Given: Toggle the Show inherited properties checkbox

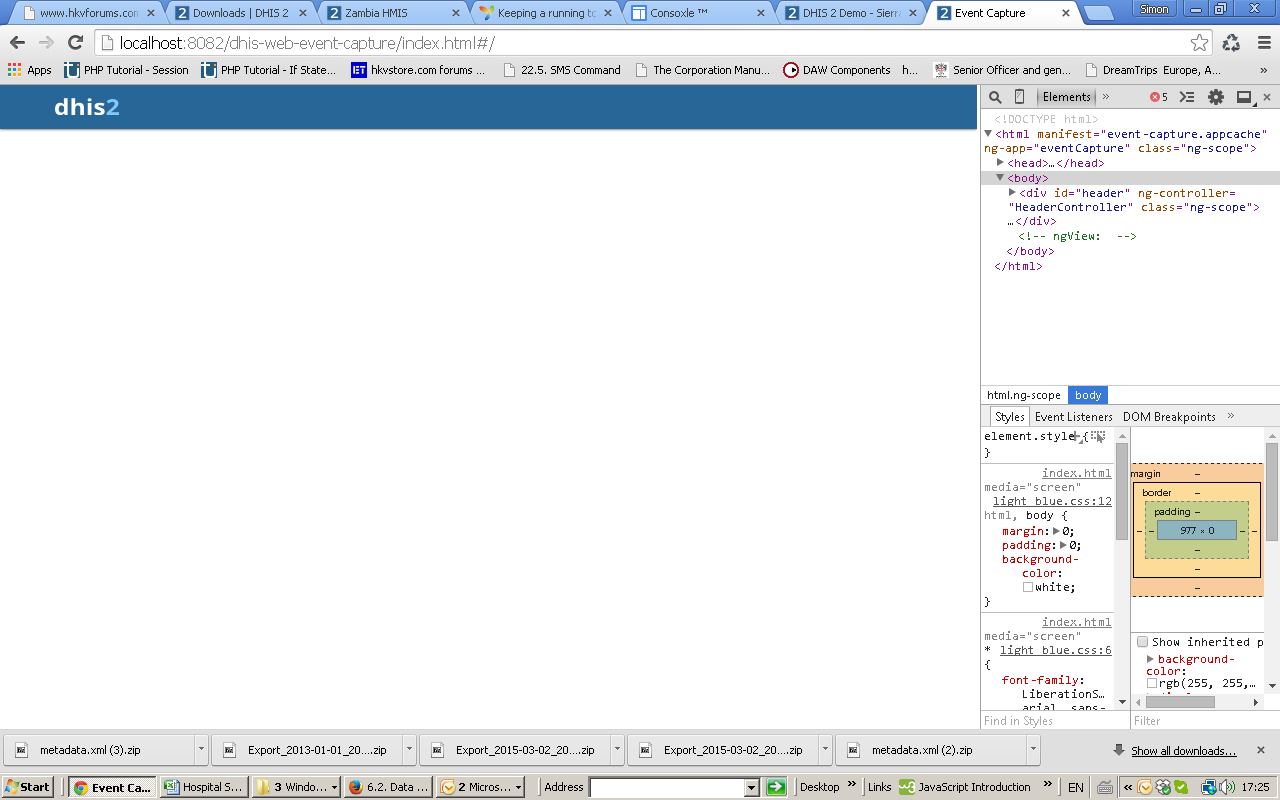Looking at the screenshot, I should (1142, 642).
